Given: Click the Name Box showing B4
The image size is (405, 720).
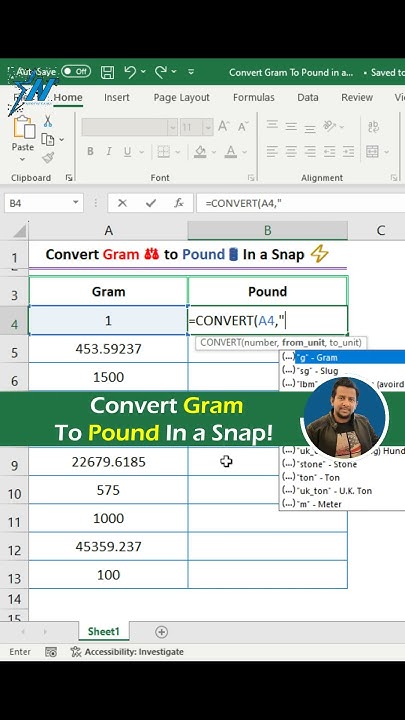Looking at the screenshot, I should 44,203.
